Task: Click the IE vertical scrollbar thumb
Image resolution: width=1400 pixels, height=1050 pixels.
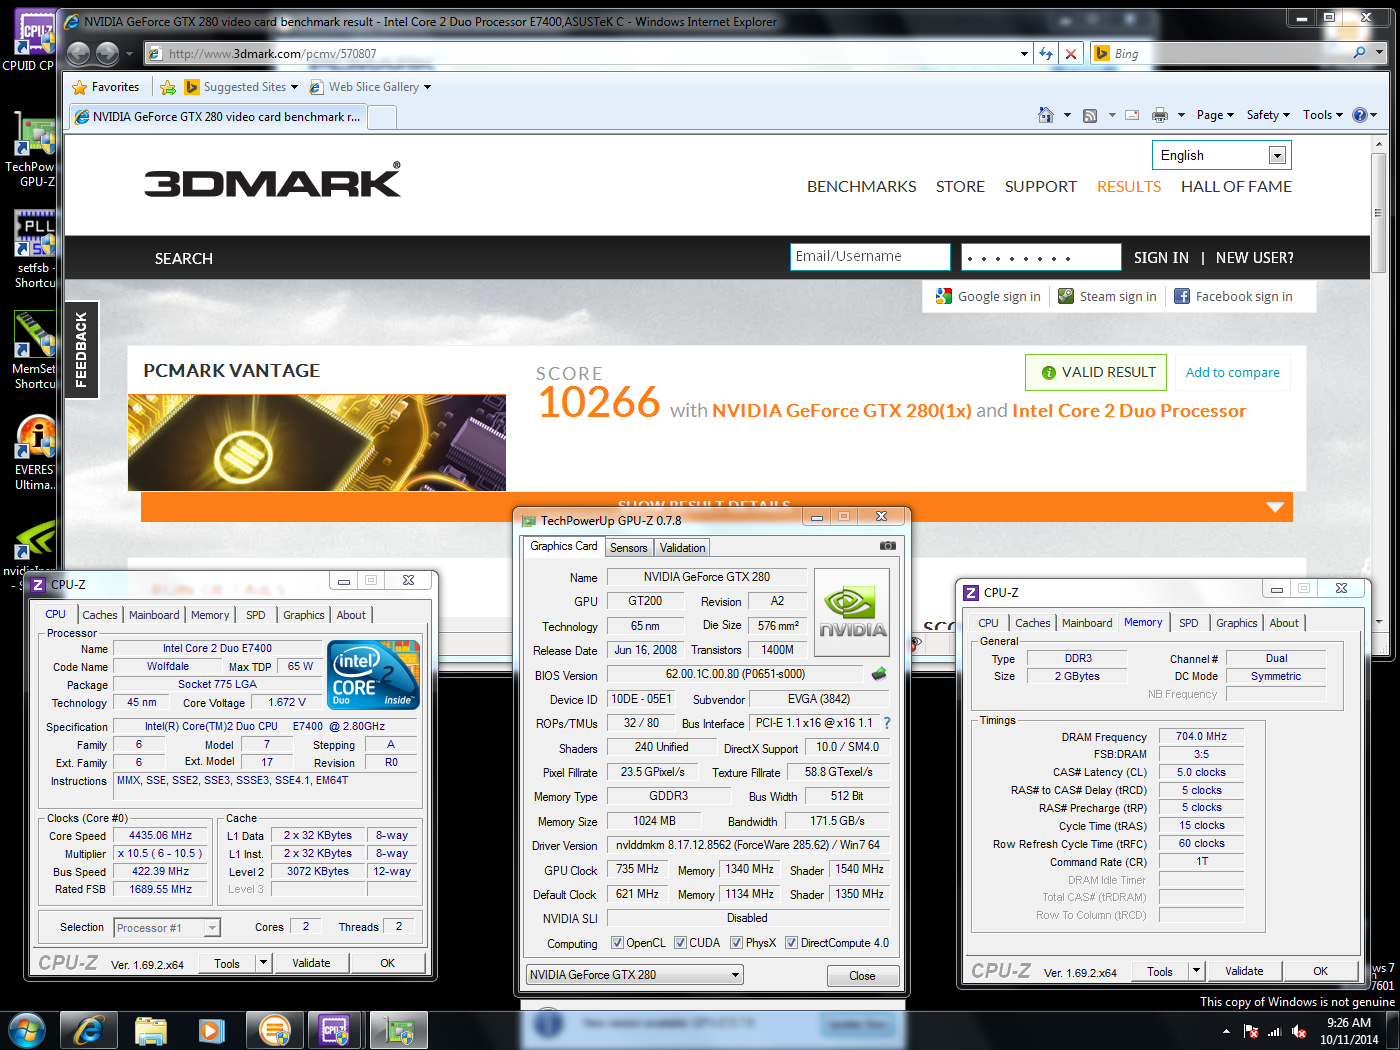Action: [1379, 212]
